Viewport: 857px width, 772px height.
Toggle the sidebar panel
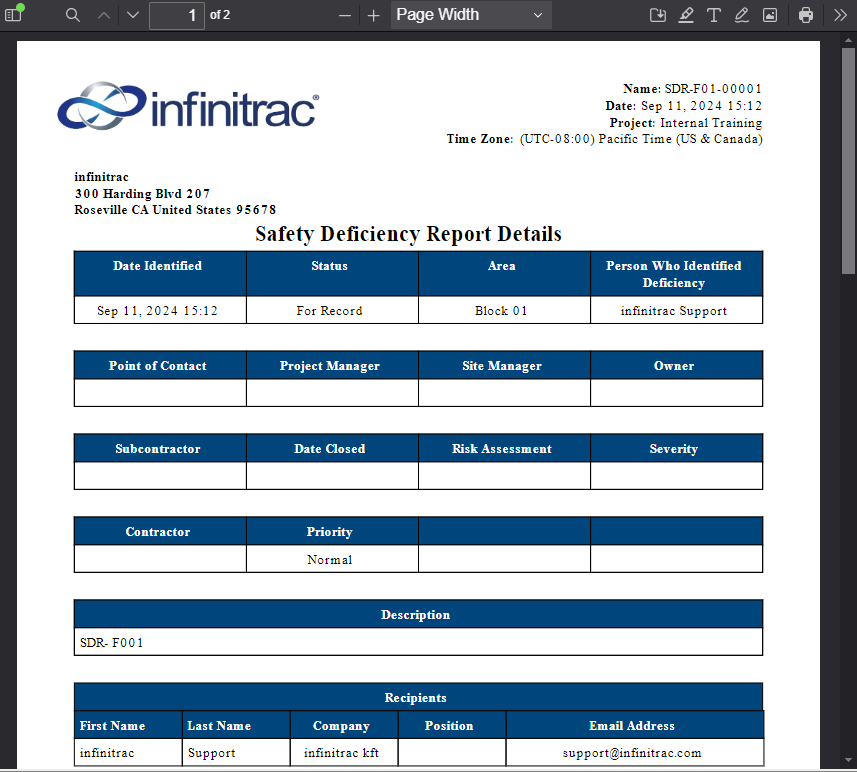tap(13, 15)
